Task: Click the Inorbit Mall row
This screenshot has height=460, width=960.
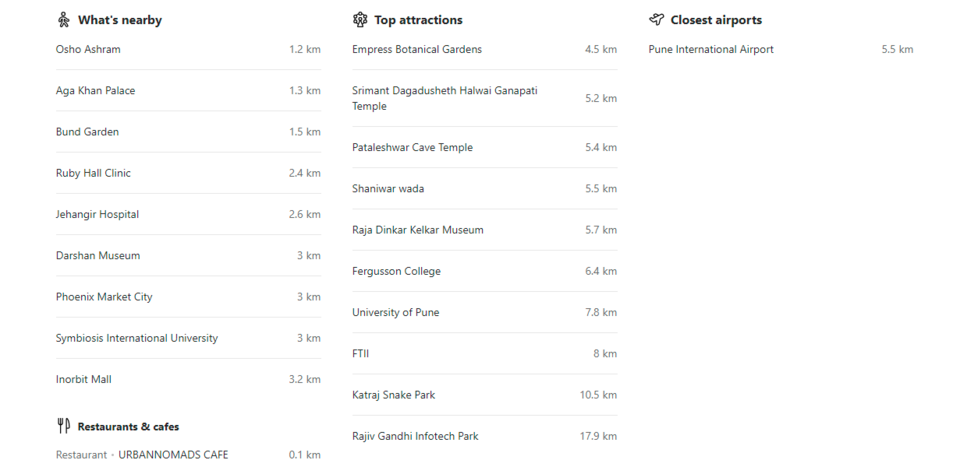Action: [83, 379]
